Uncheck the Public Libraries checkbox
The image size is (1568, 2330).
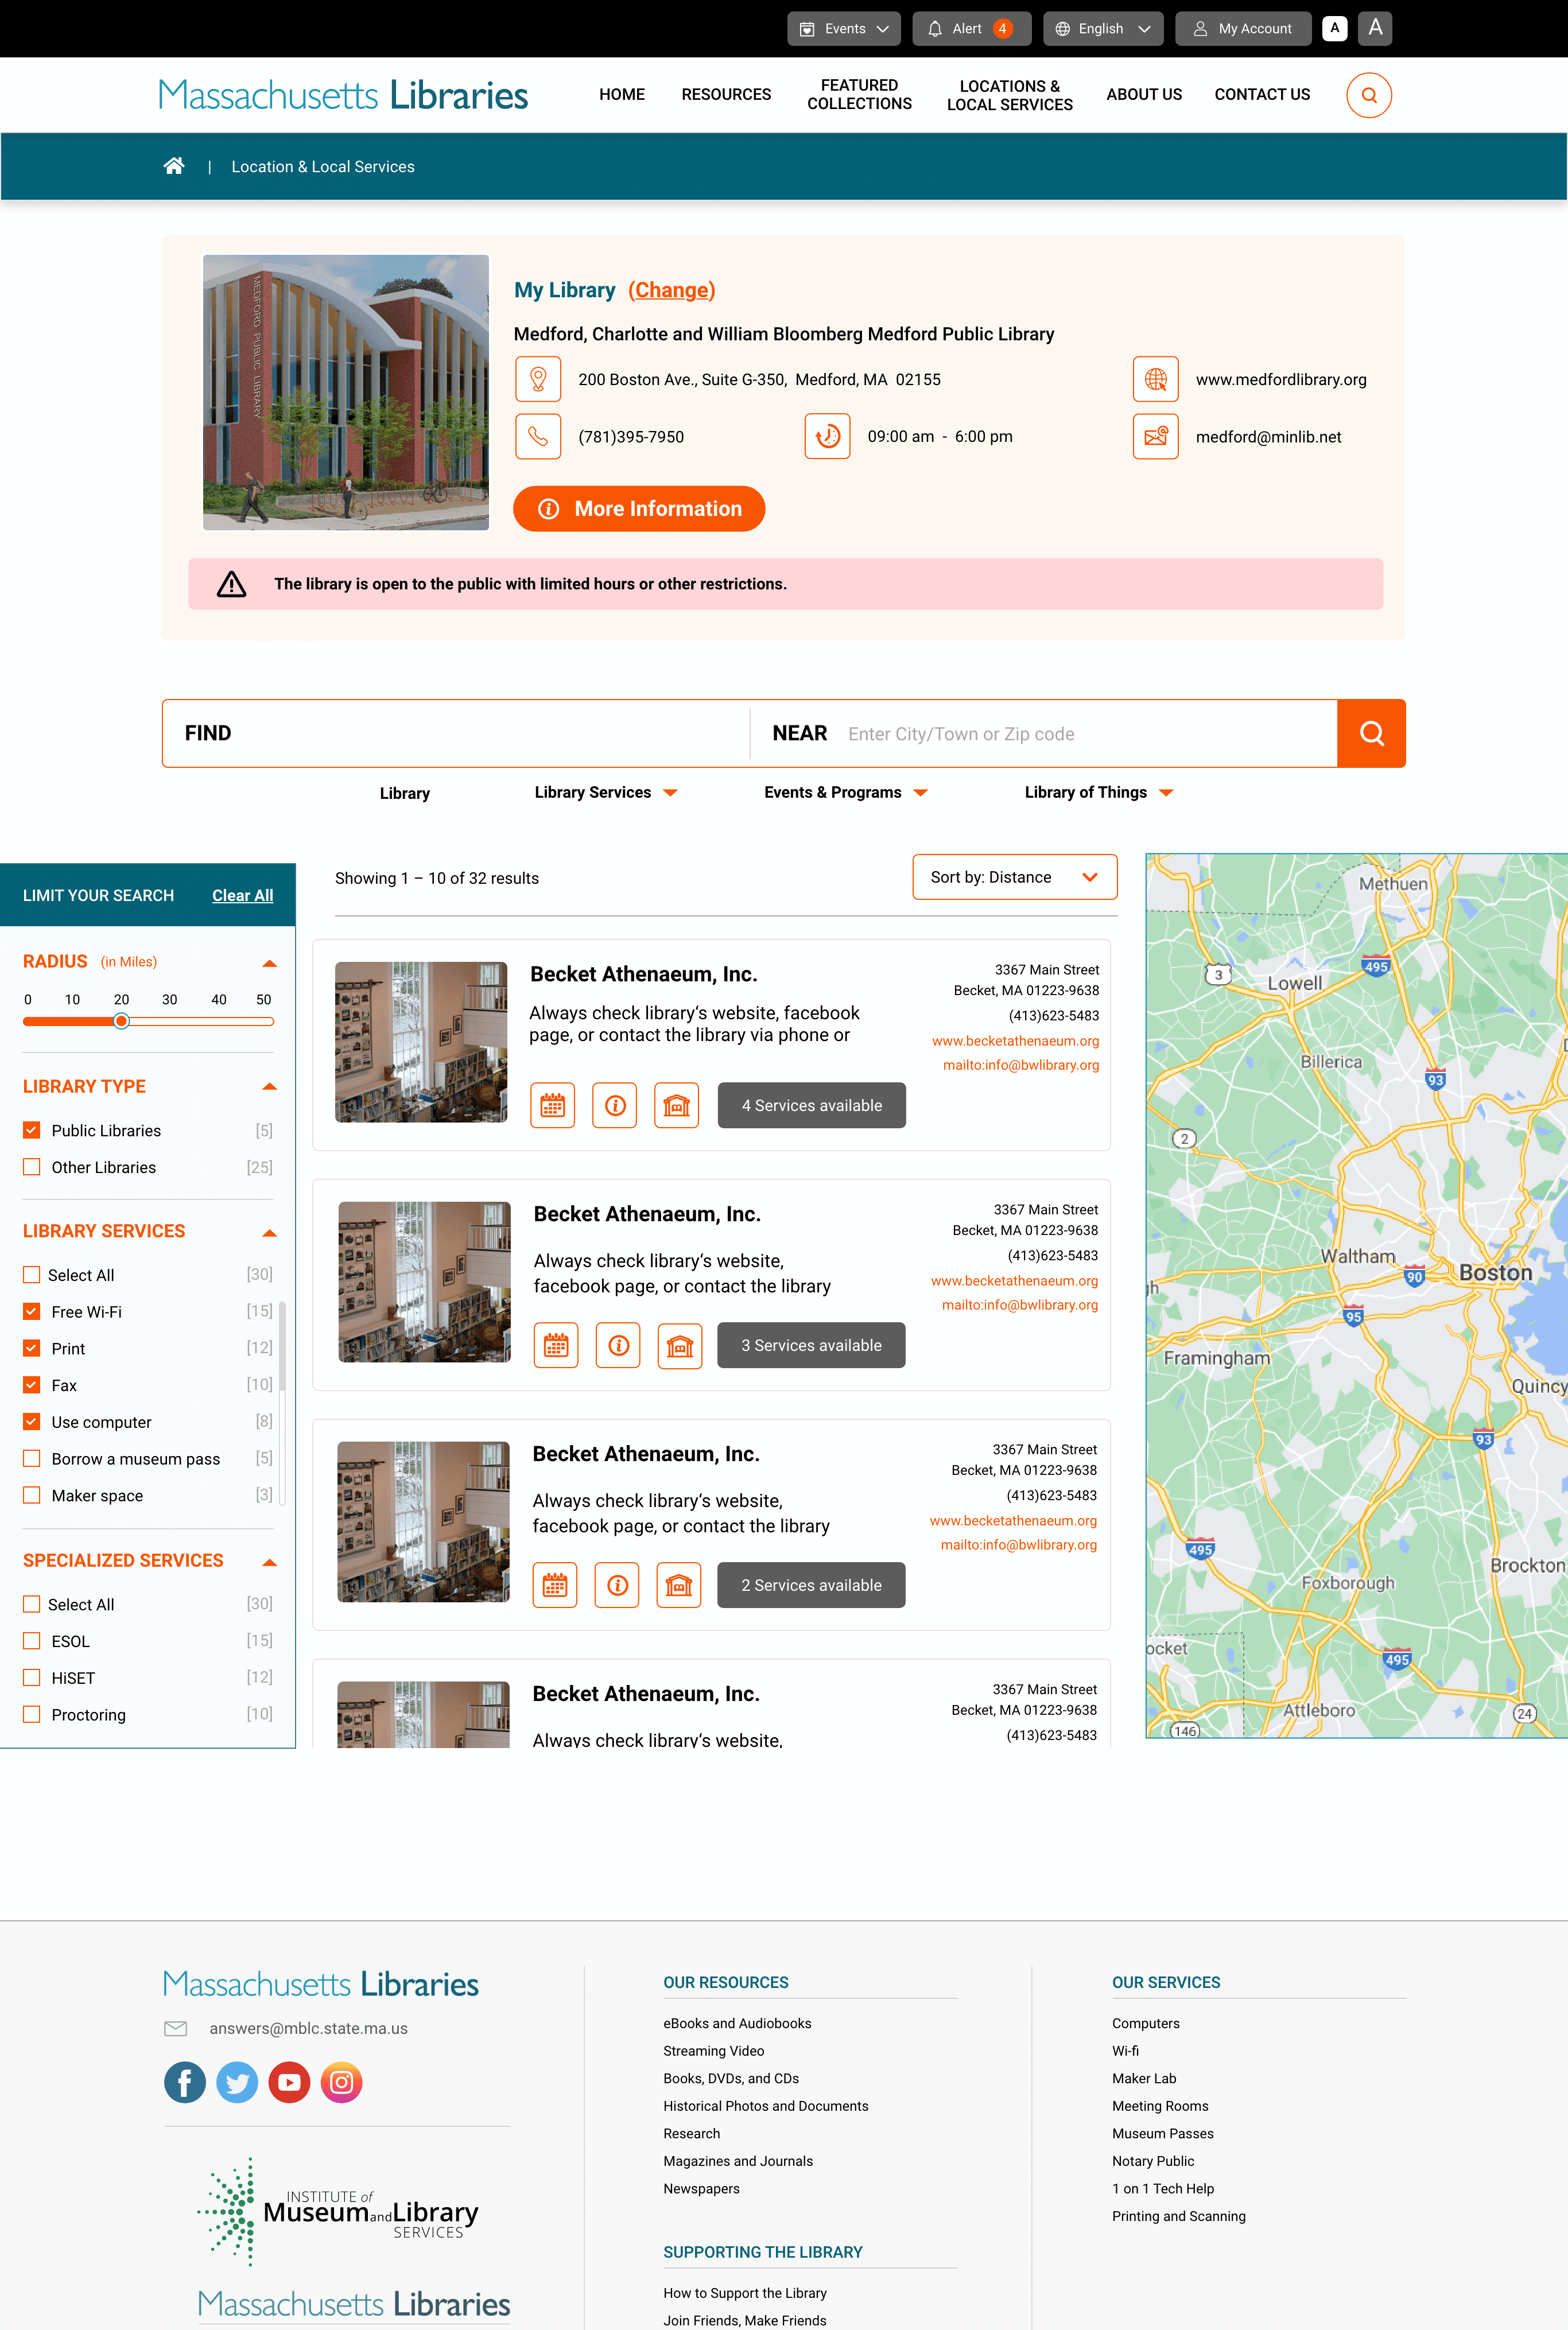point(32,1130)
